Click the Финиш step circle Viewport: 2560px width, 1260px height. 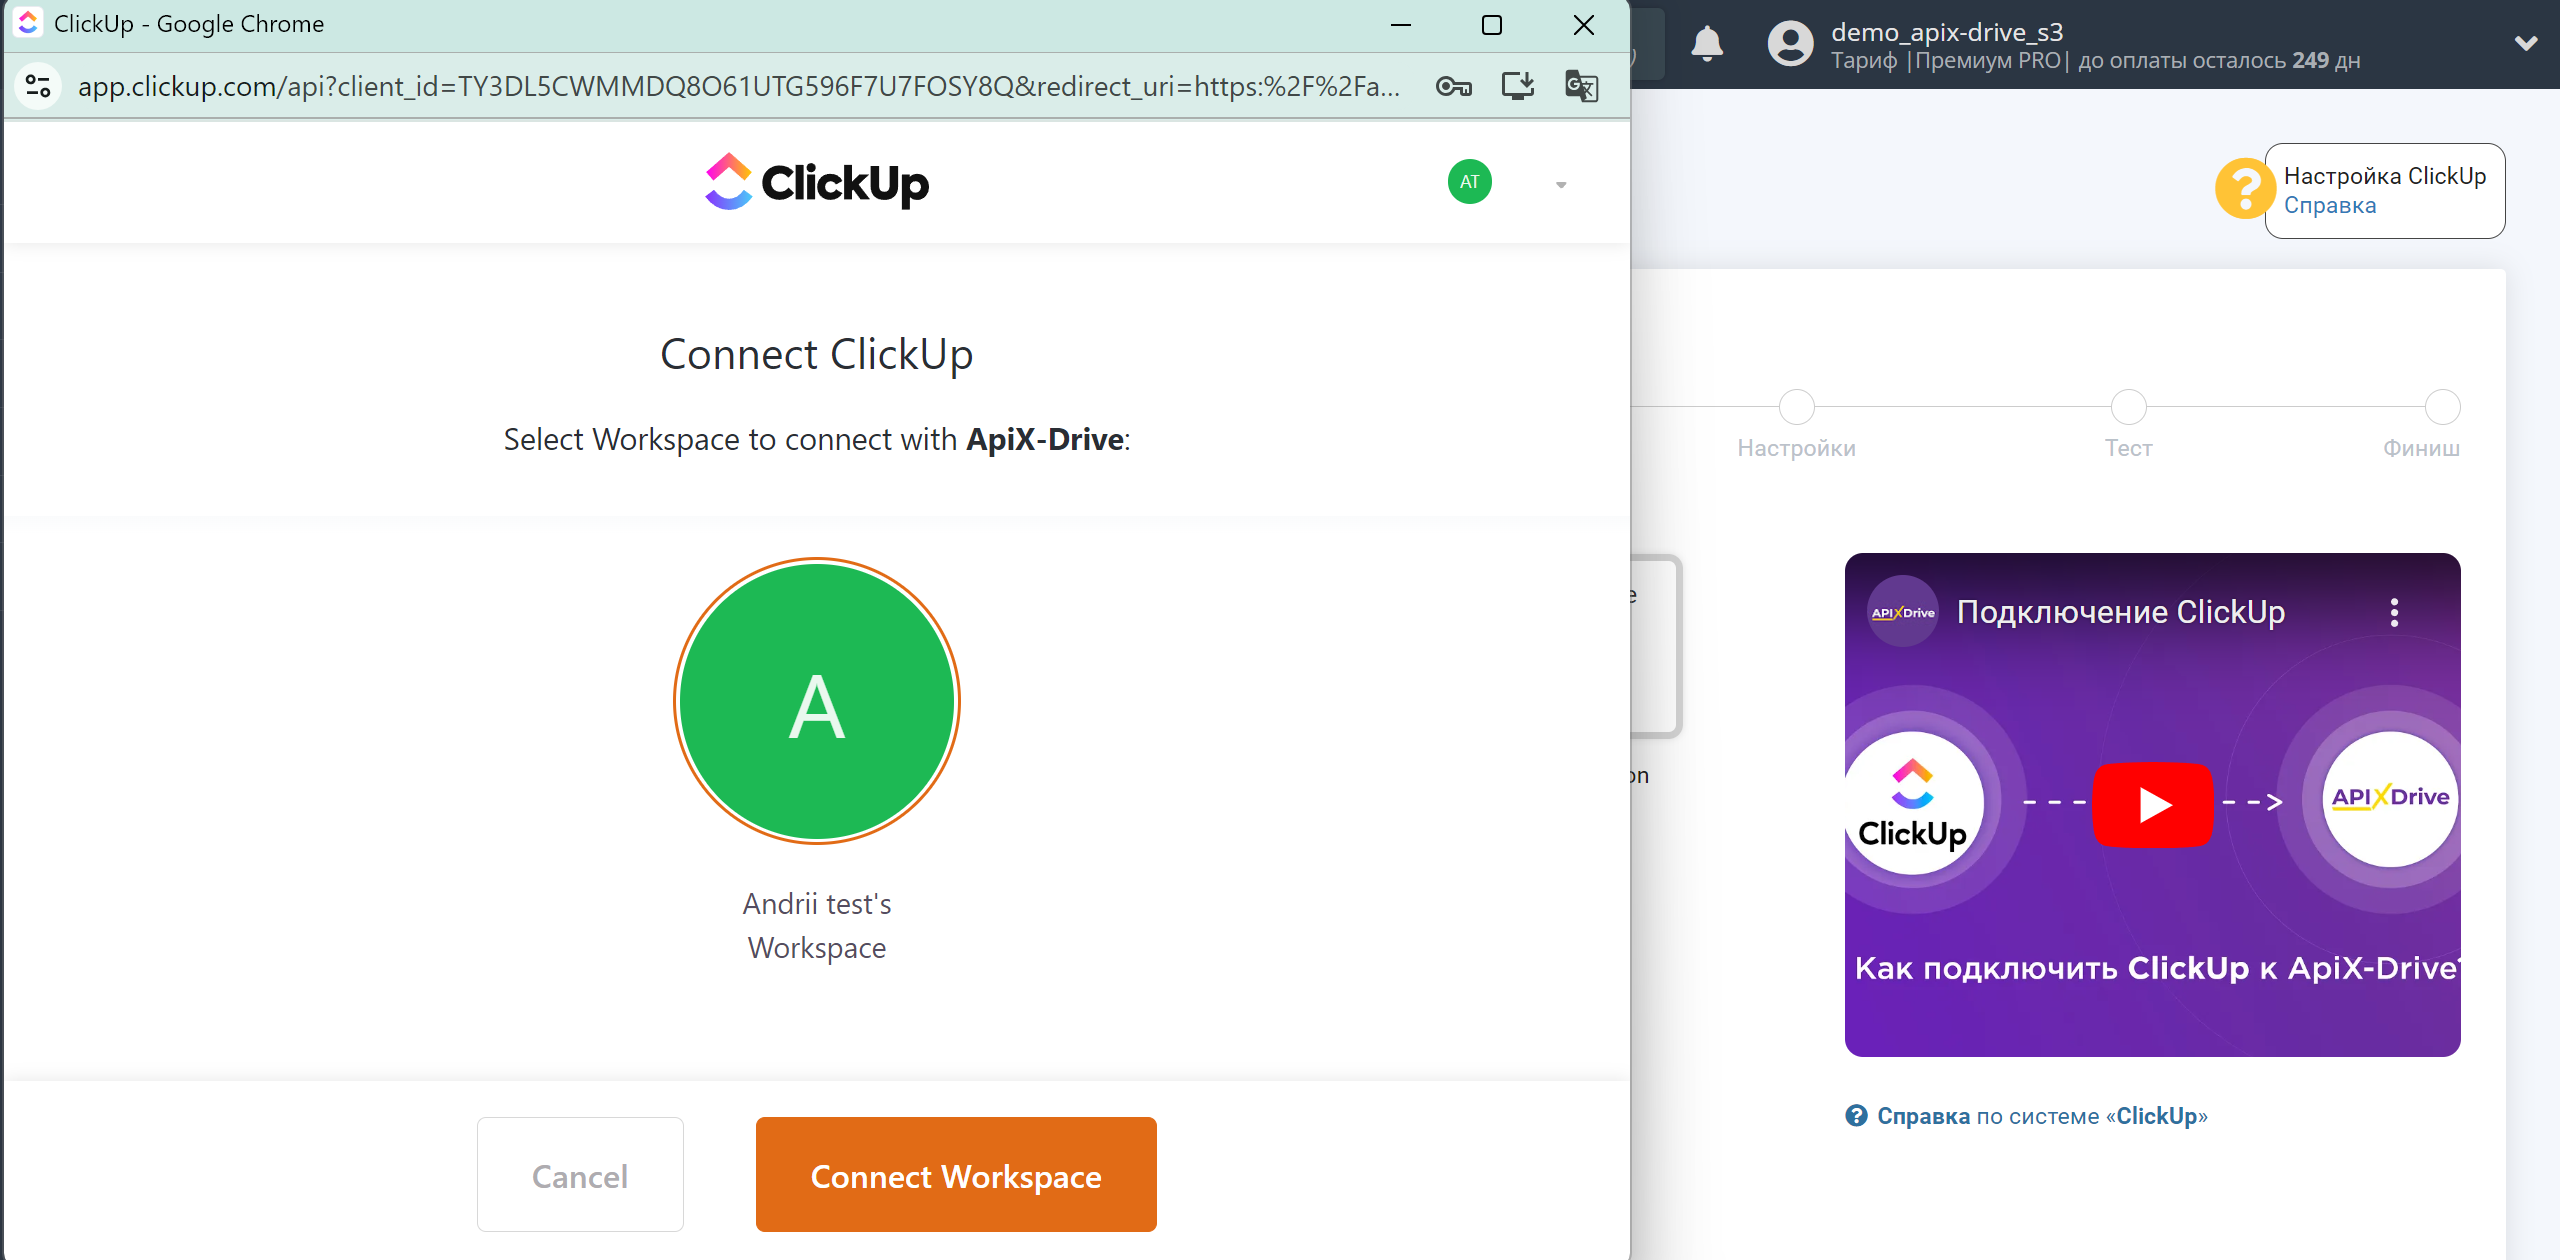(2443, 407)
